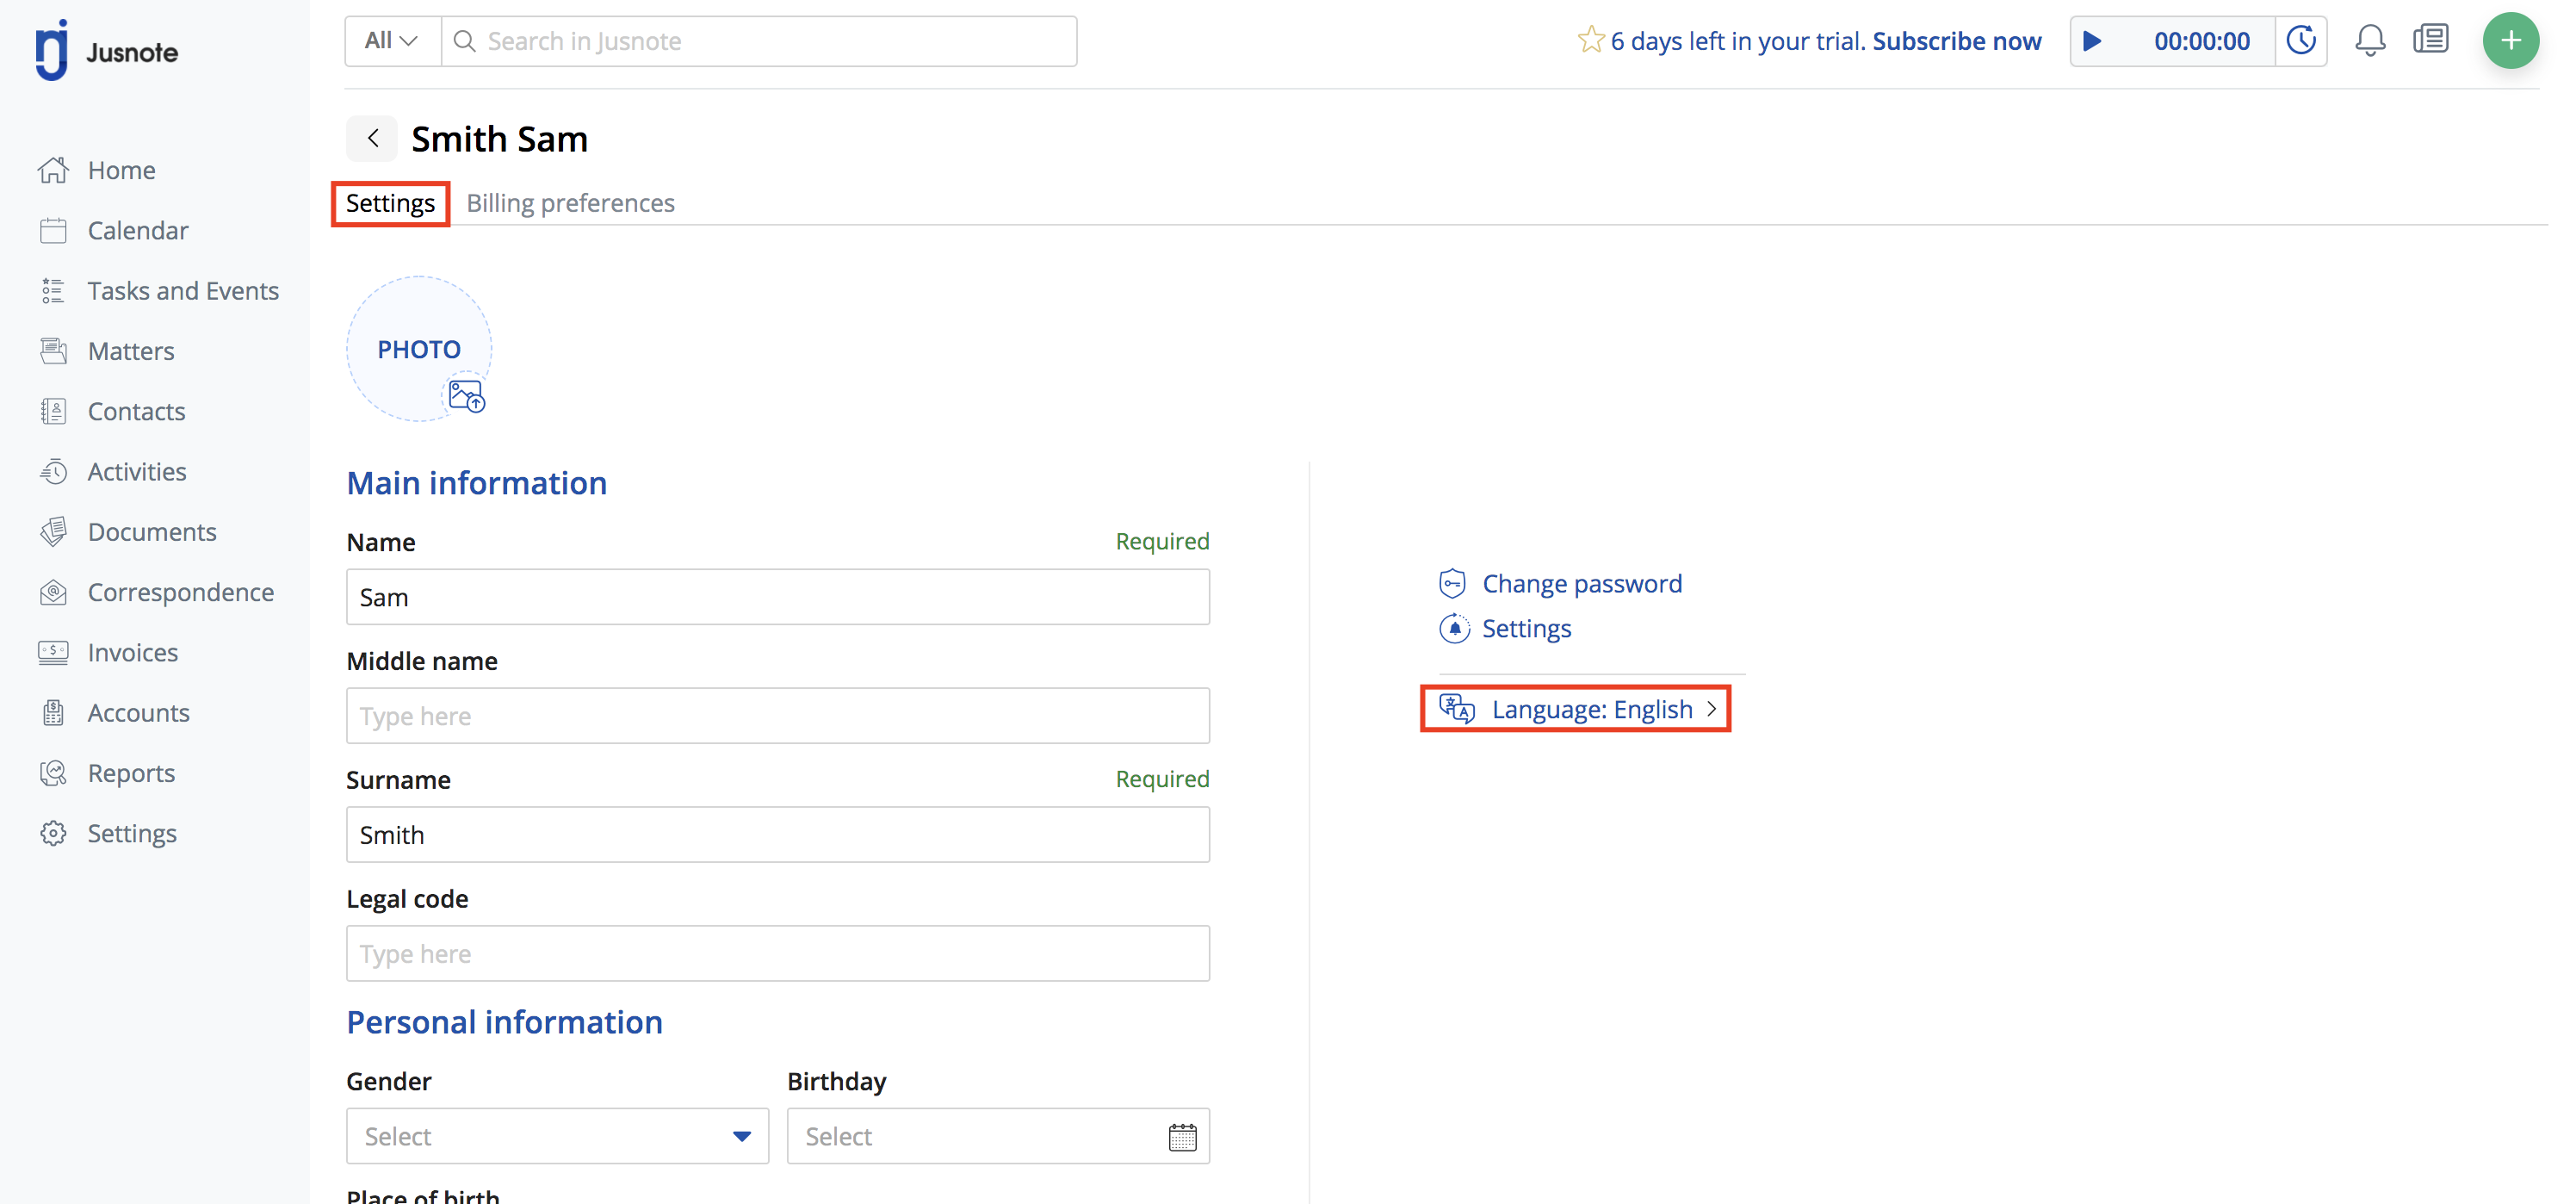Expand the Language: English chevron
The height and width of the screenshot is (1204, 2576).
pos(1712,709)
